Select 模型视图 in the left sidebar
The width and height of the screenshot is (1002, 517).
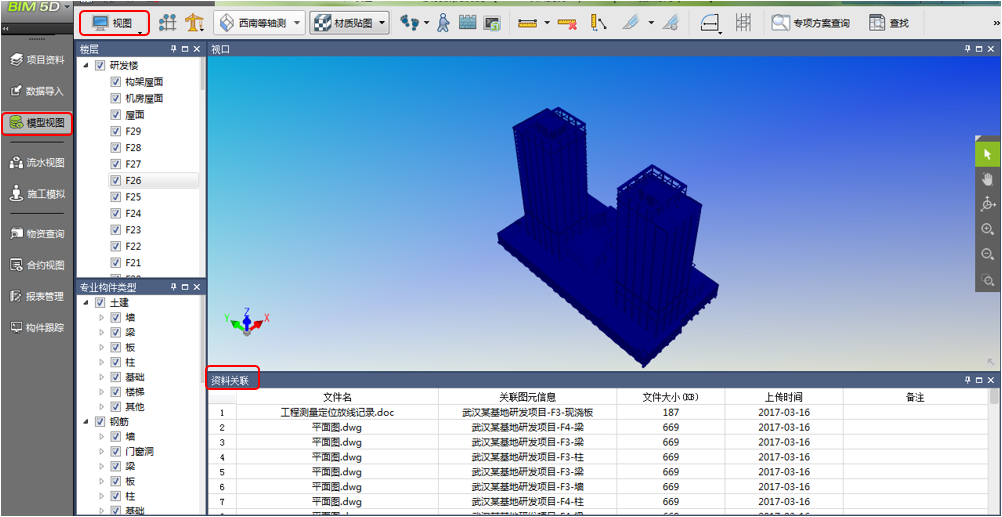coord(37,123)
